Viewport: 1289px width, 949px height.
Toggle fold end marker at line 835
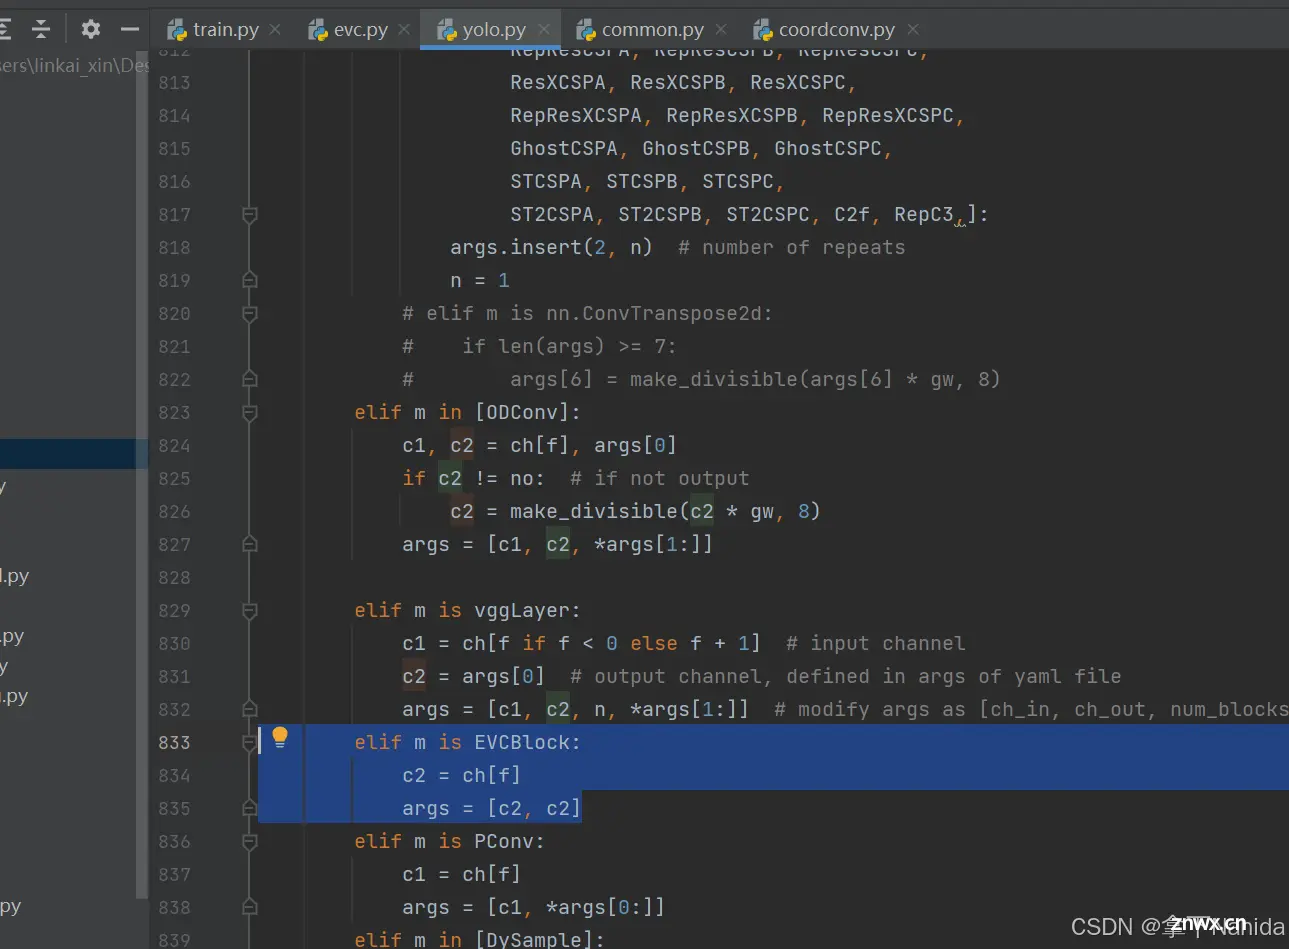pyautogui.click(x=250, y=809)
